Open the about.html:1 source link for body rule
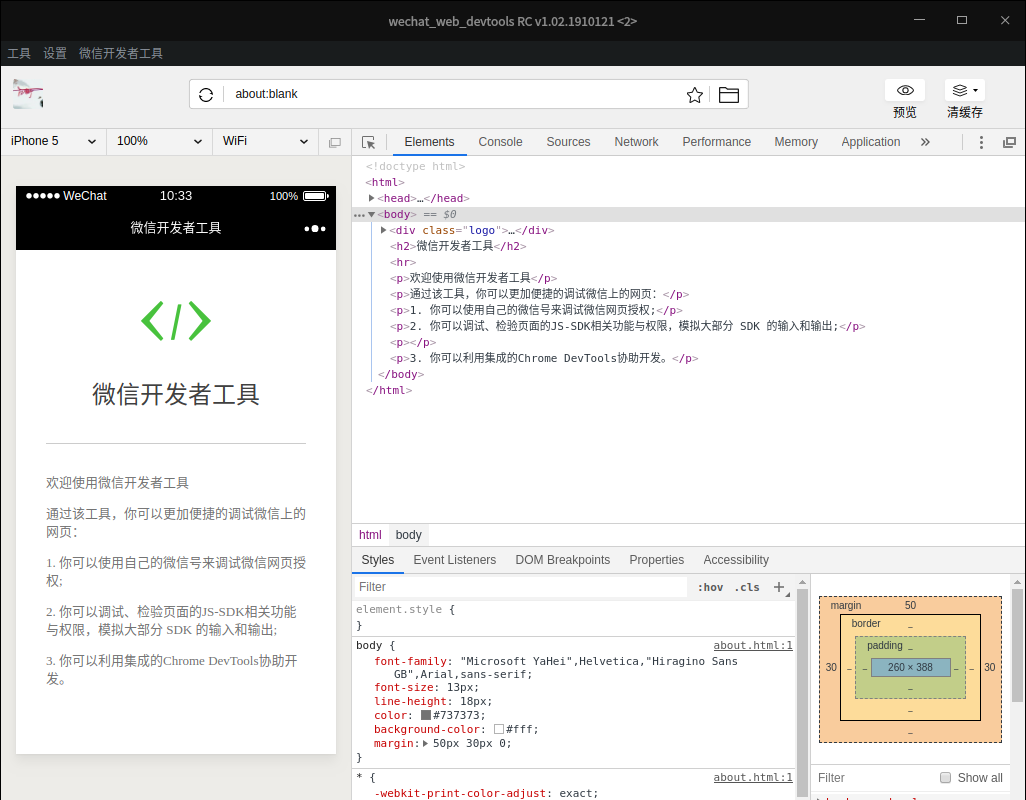The width and height of the screenshot is (1026, 800). (x=752, y=646)
